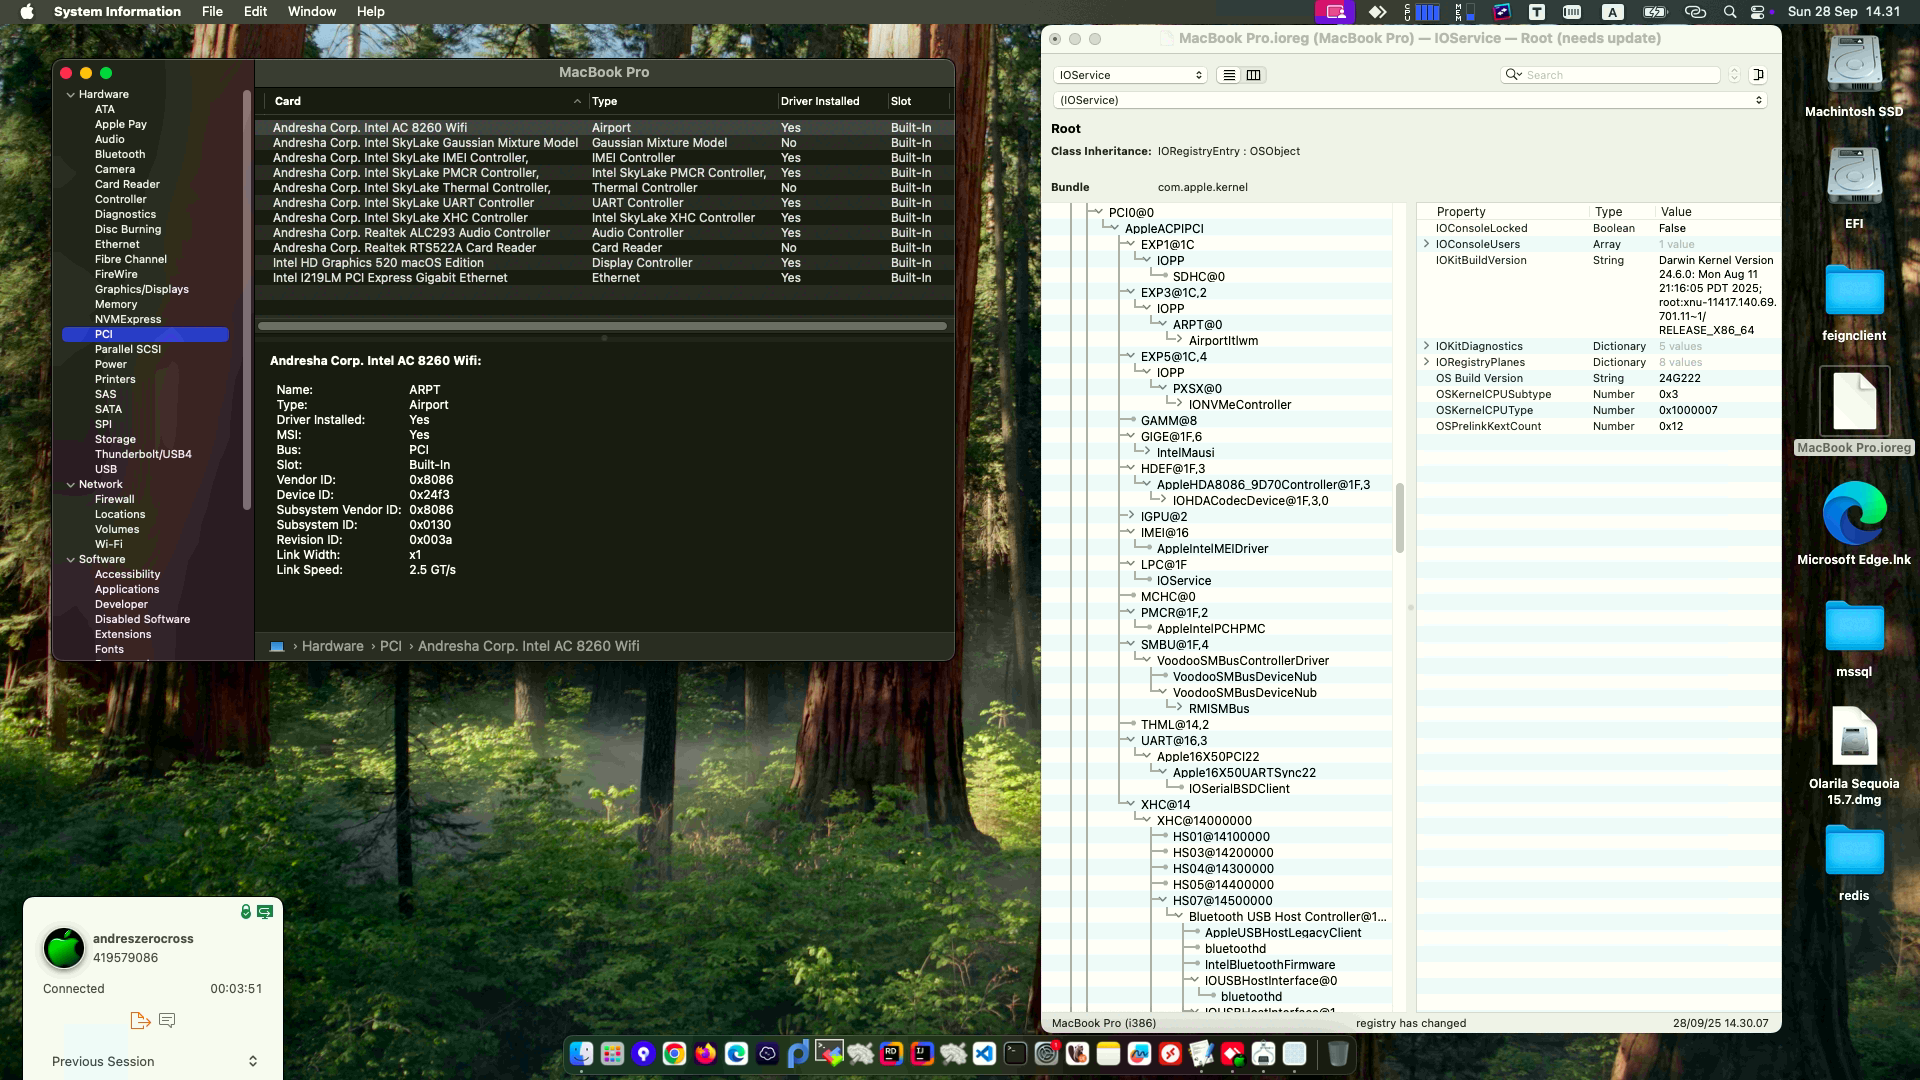Screen dimensions: 1920x1080
Task: Open the Window menu
Action: [312, 11]
